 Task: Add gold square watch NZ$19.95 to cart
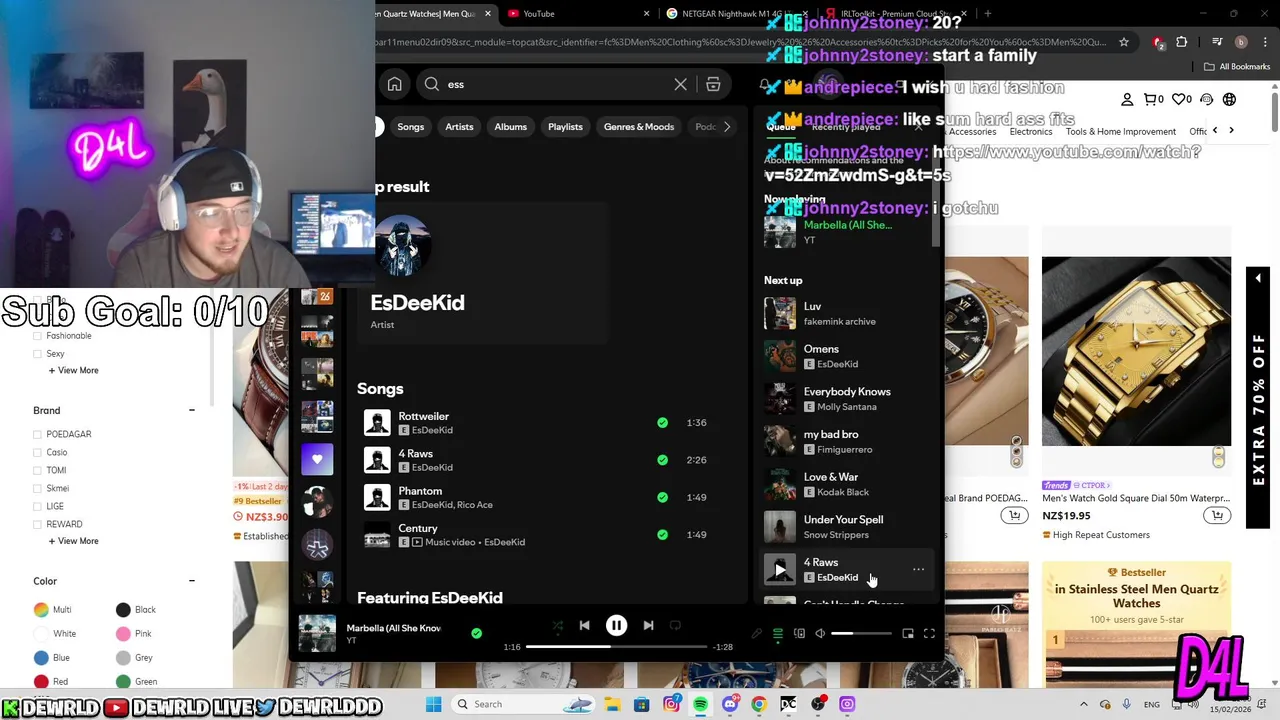(1217, 516)
